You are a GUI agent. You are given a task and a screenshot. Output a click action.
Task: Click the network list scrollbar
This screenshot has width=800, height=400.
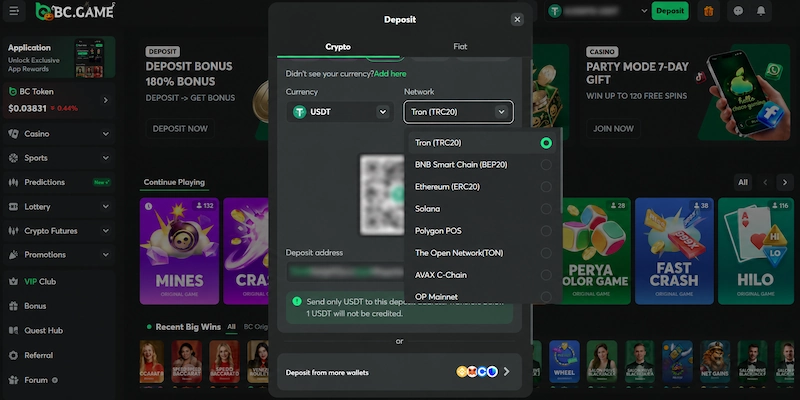560,171
